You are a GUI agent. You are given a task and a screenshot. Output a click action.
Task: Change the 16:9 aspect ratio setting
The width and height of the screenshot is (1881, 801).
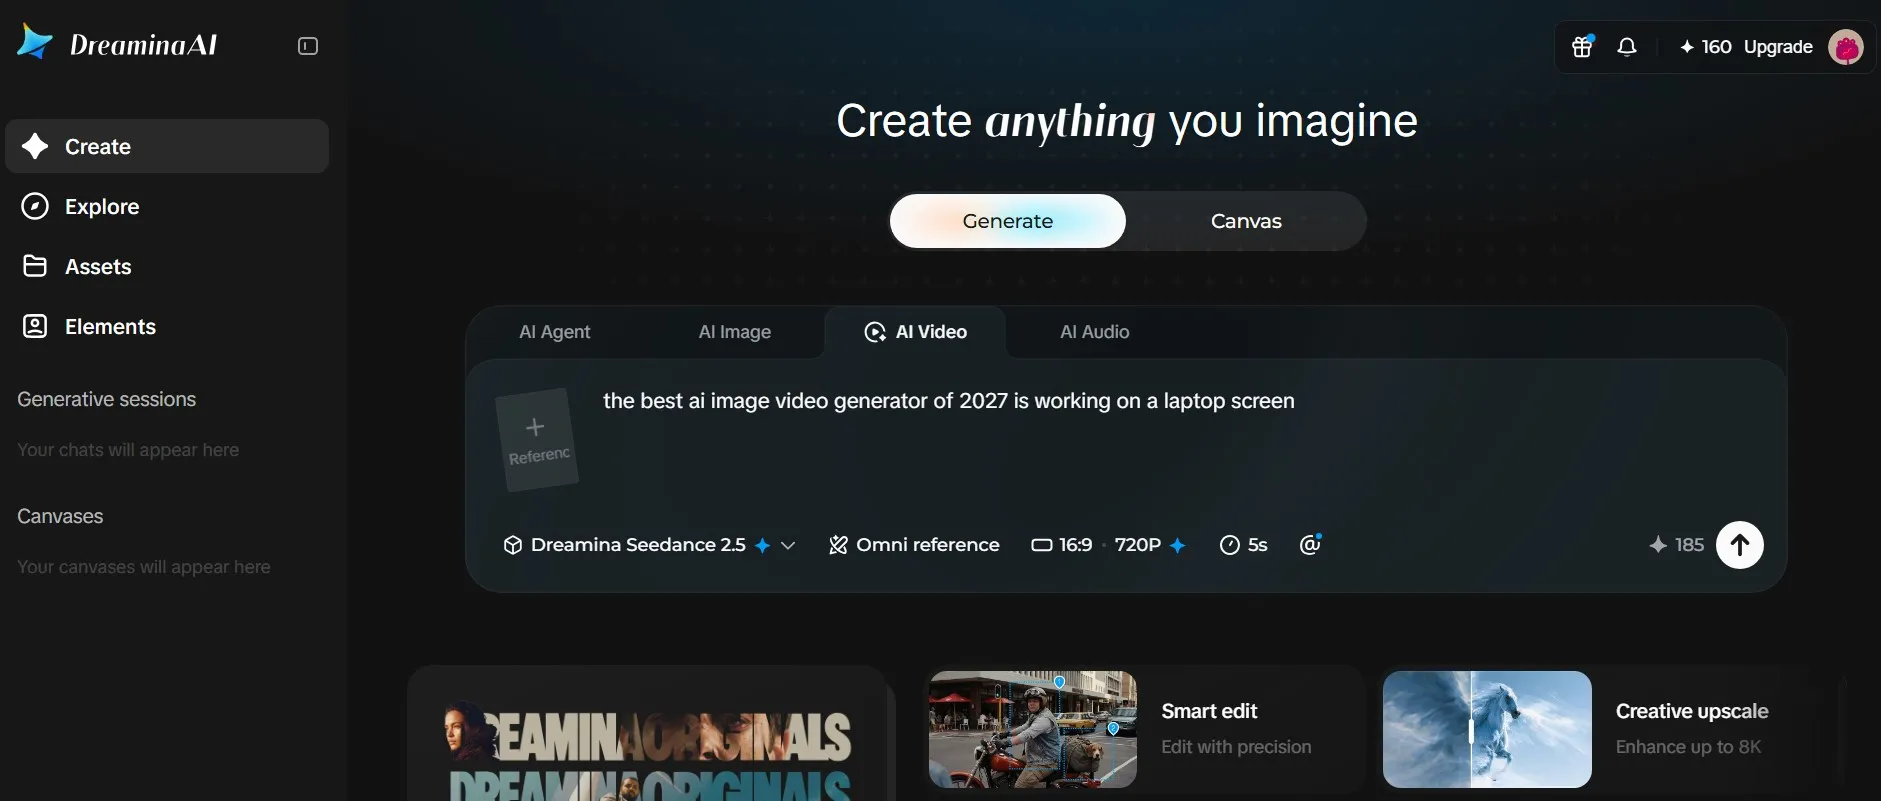[x=1062, y=545]
